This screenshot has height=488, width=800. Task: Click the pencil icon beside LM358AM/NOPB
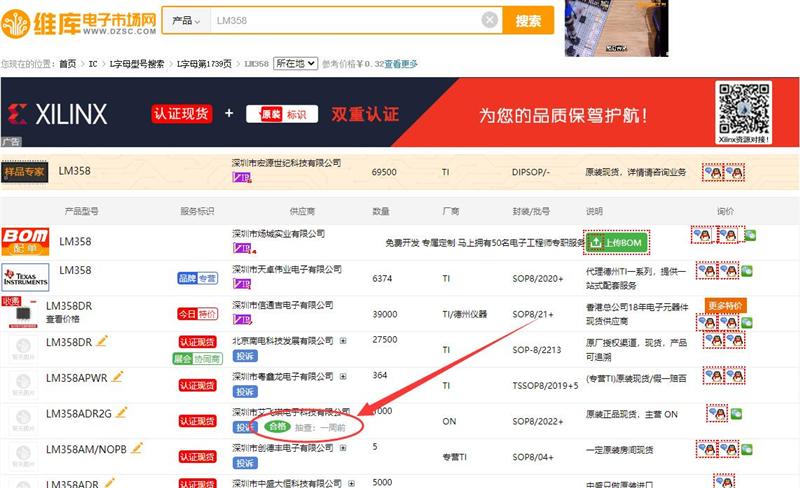pos(137,448)
